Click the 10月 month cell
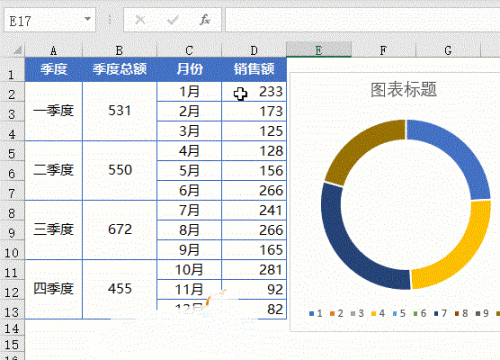Viewport: 500px width, 360px height. [189, 269]
